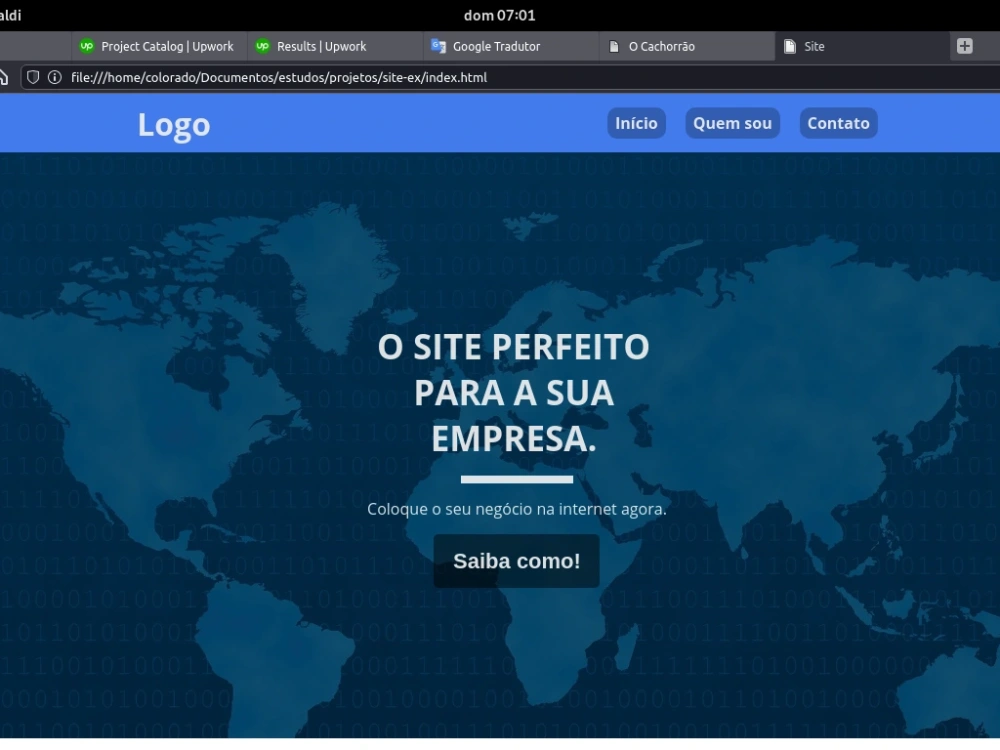Switch to O Cachorrão tab
This screenshot has height=750, width=1000.
point(687,46)
